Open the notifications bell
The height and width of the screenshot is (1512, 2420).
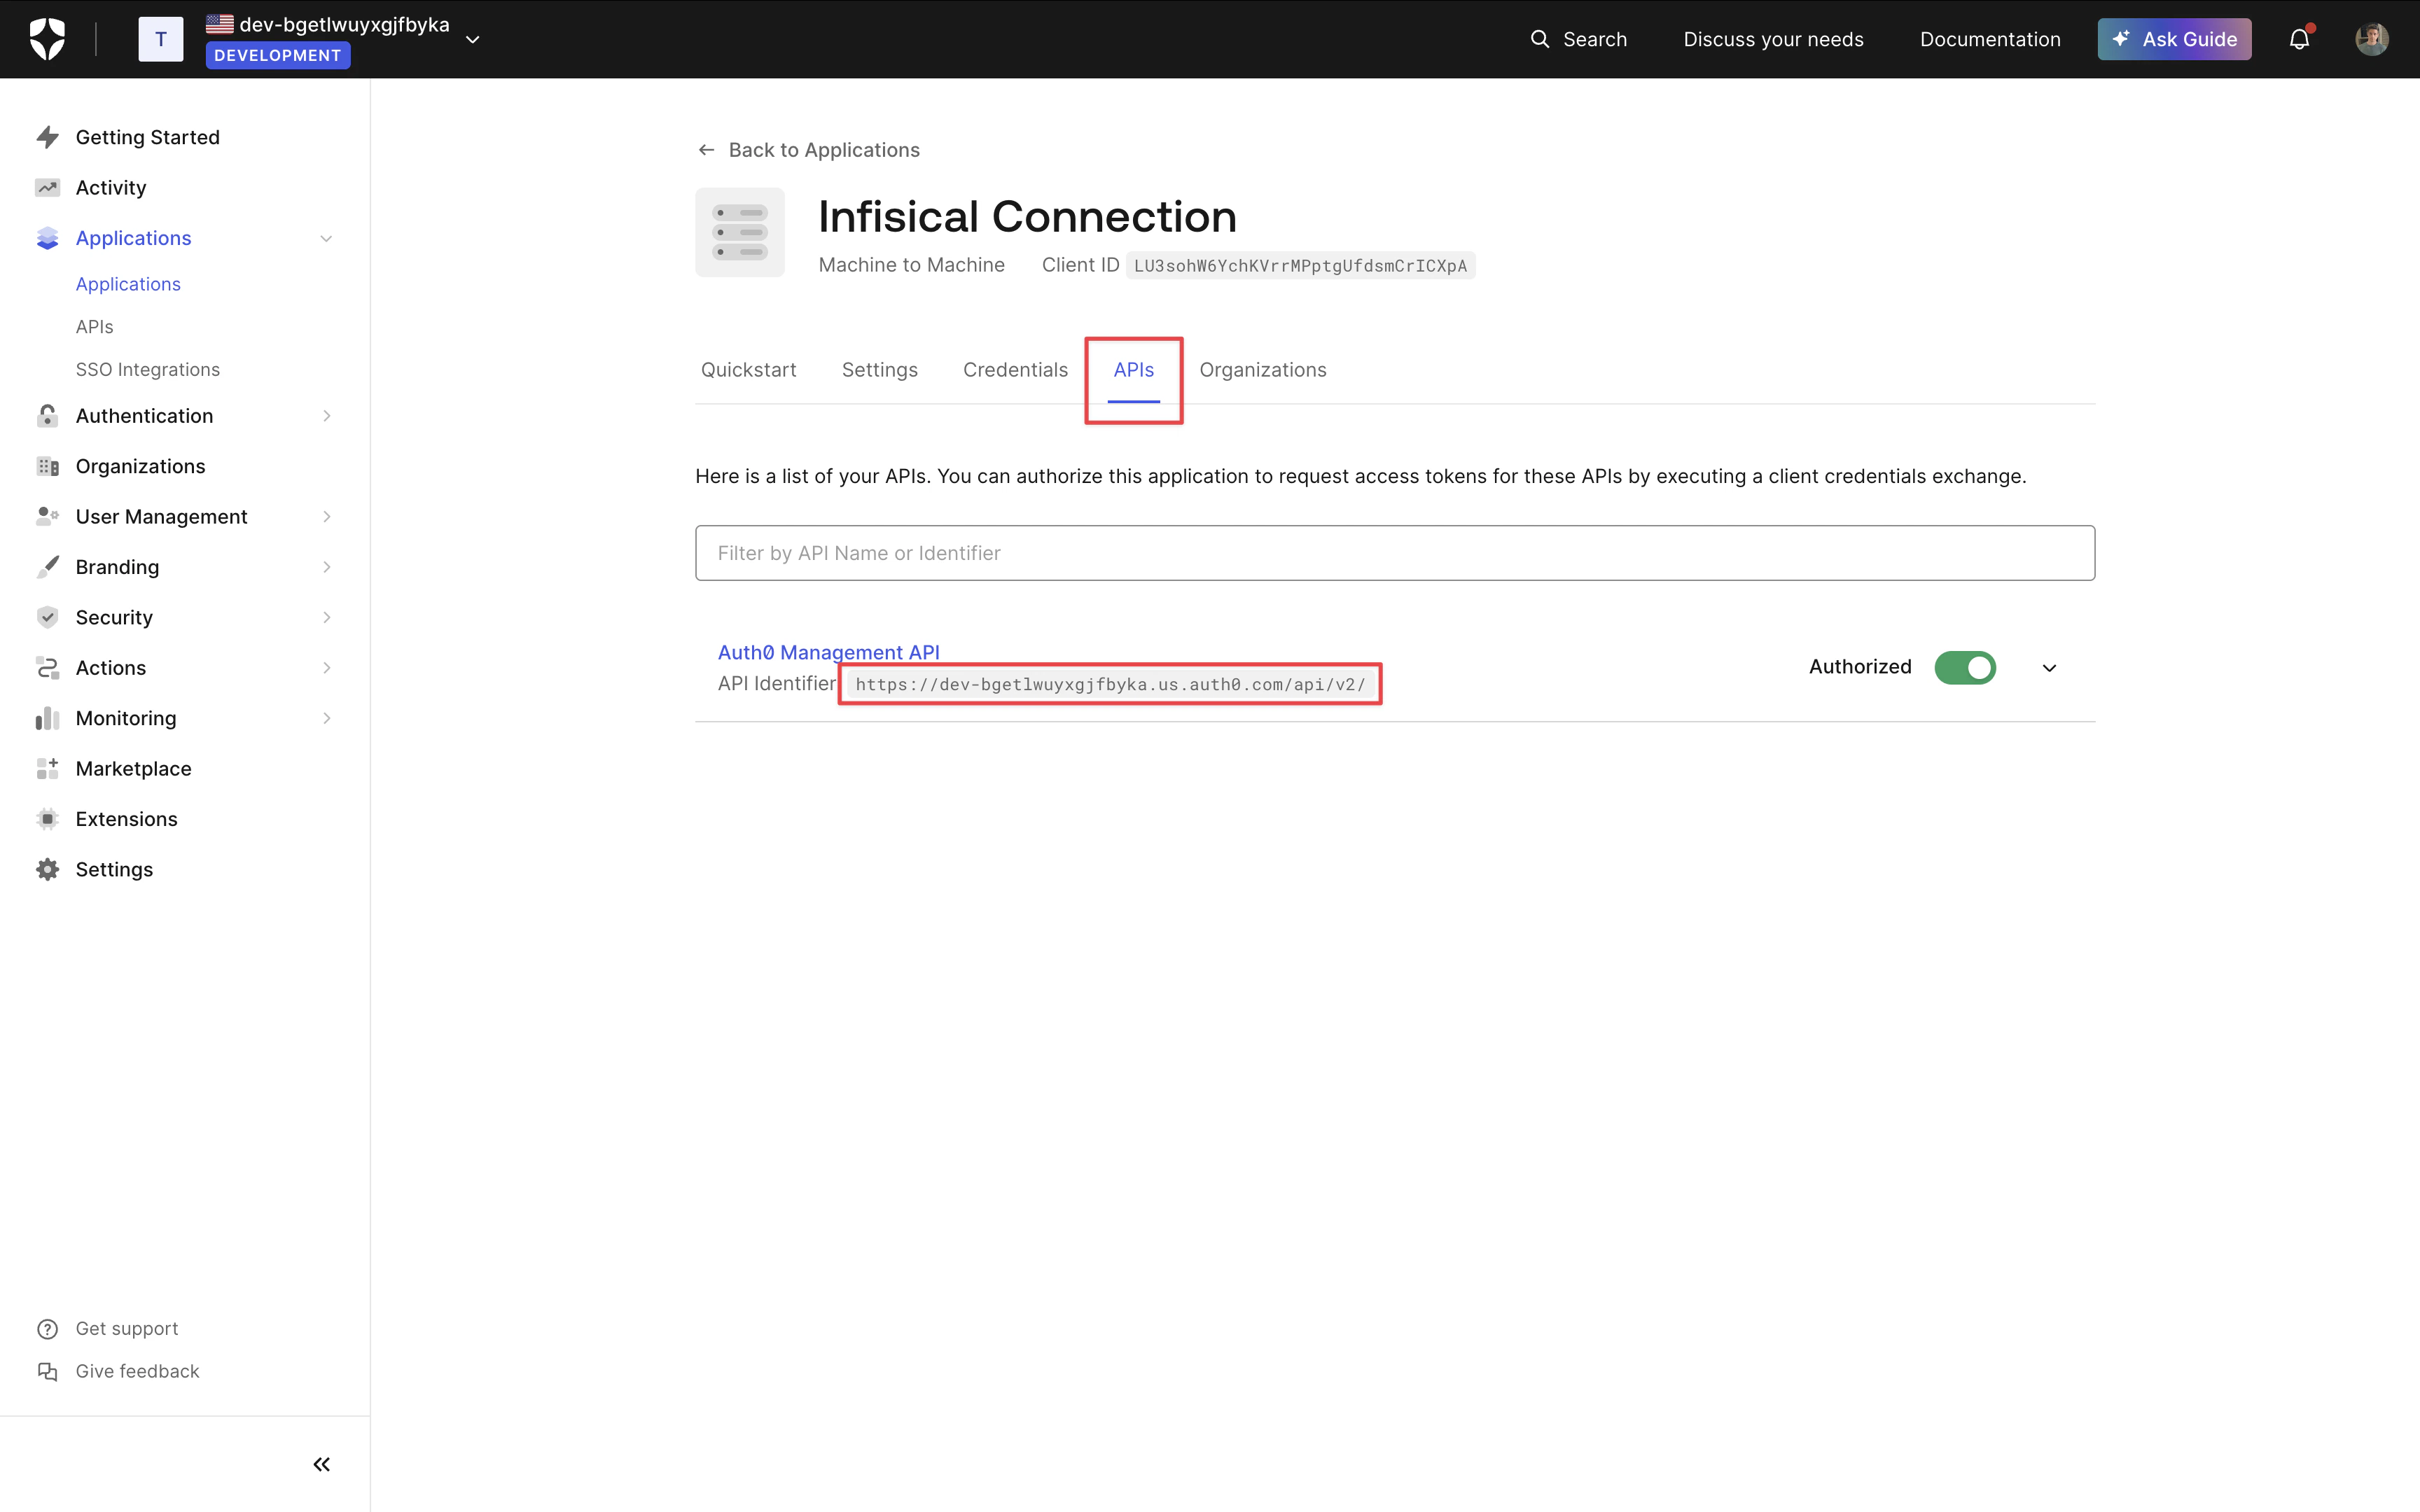coord(2299,39)
